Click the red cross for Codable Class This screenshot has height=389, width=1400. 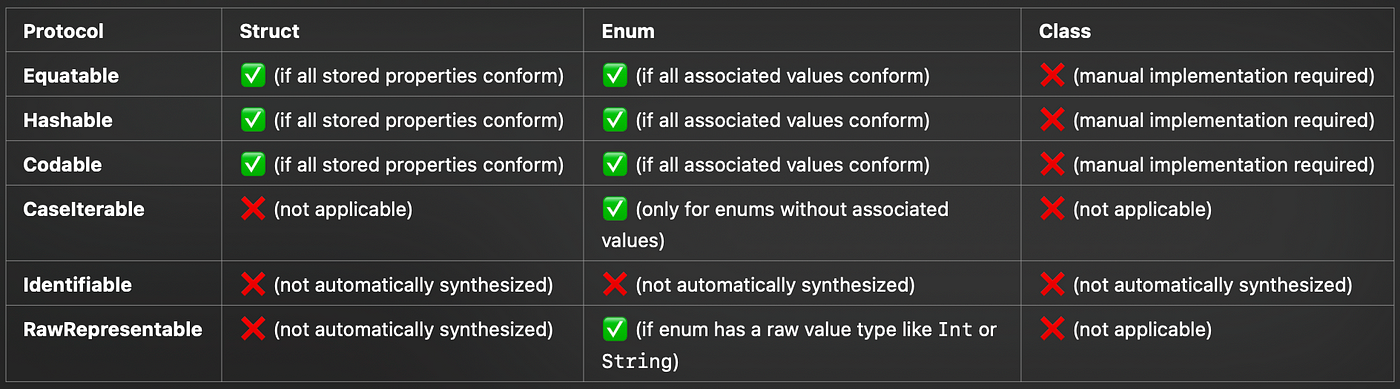[x=1052, y=164]
